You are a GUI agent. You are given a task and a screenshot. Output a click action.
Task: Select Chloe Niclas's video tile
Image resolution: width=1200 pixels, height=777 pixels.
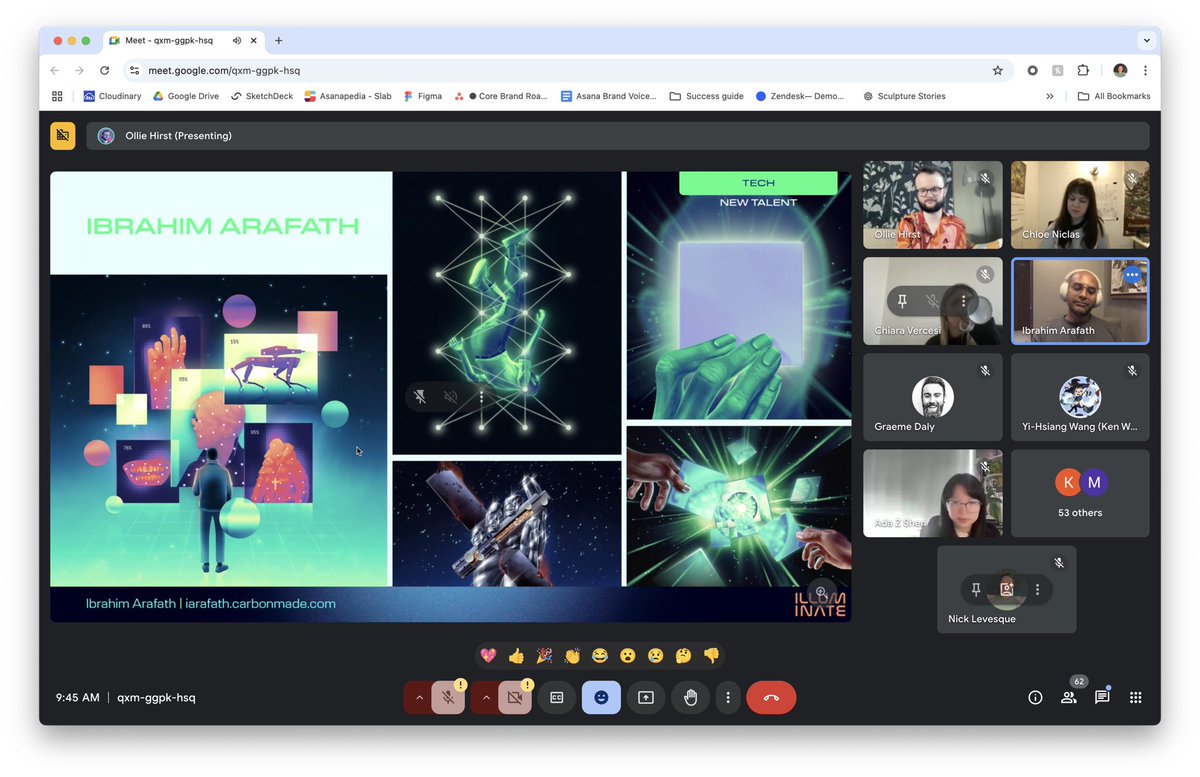(1080, 205)
